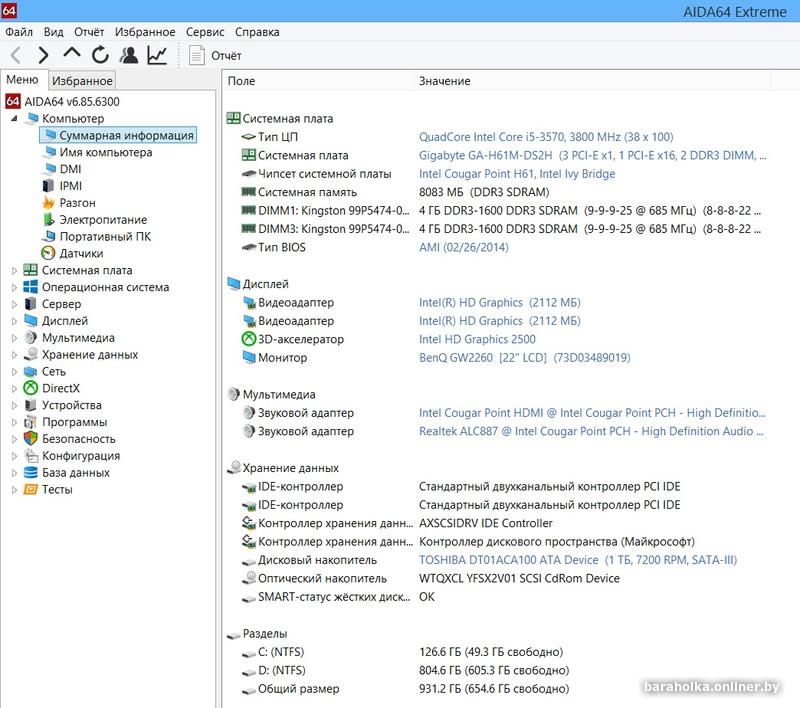800x708 pixels.
Task: Open the Intel HD Graphics 2500 link
Action: click(477, 339)
